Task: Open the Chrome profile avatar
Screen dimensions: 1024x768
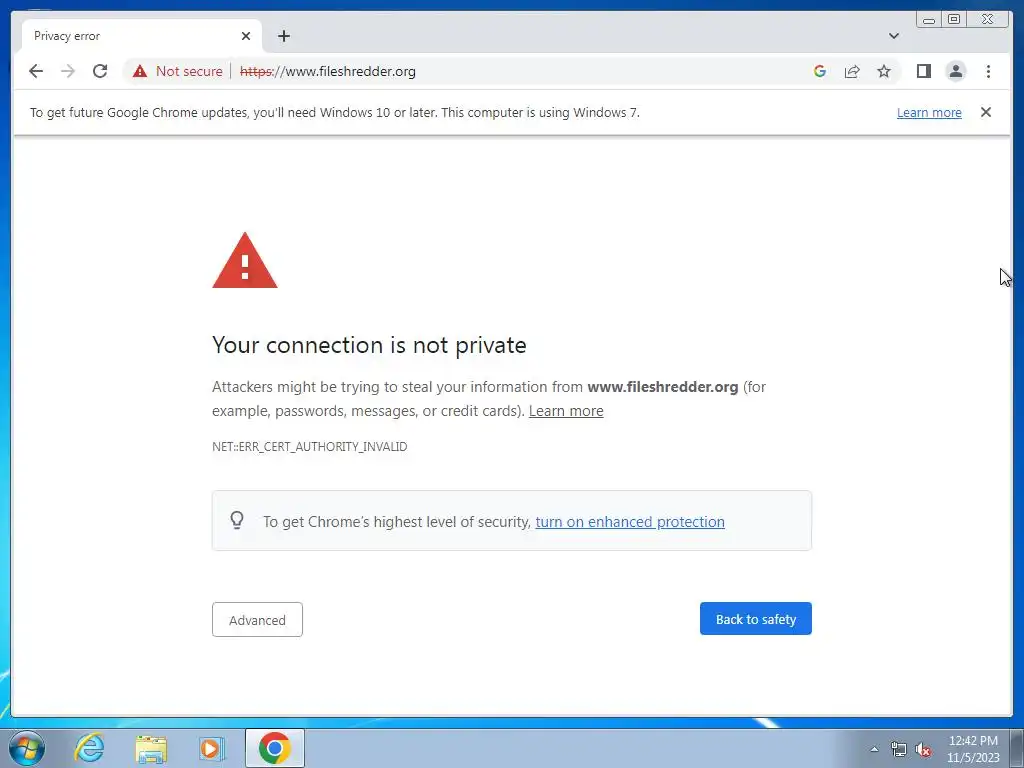Action: (x=955, y=71)
